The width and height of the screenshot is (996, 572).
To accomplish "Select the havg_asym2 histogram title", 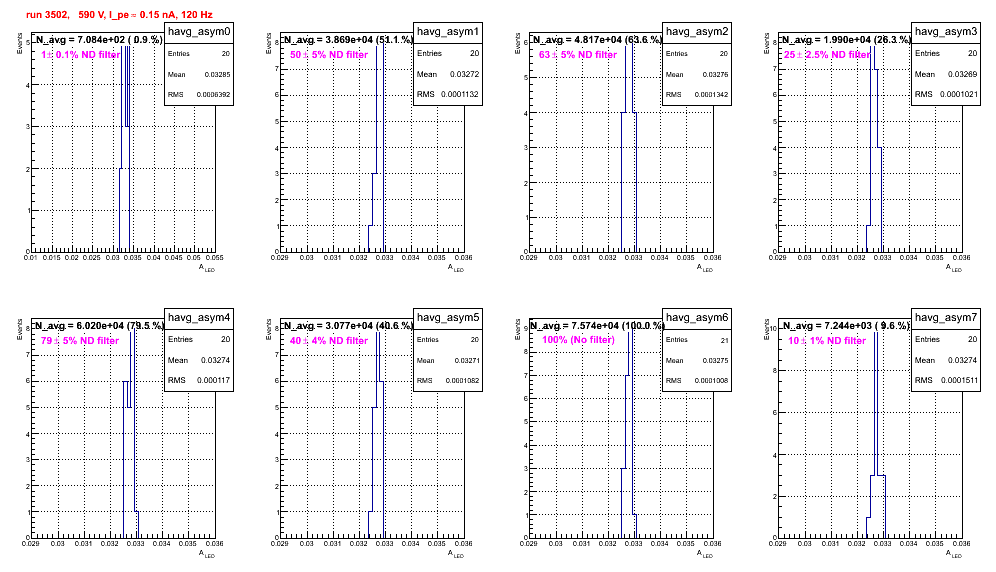I will coord(697,32).
